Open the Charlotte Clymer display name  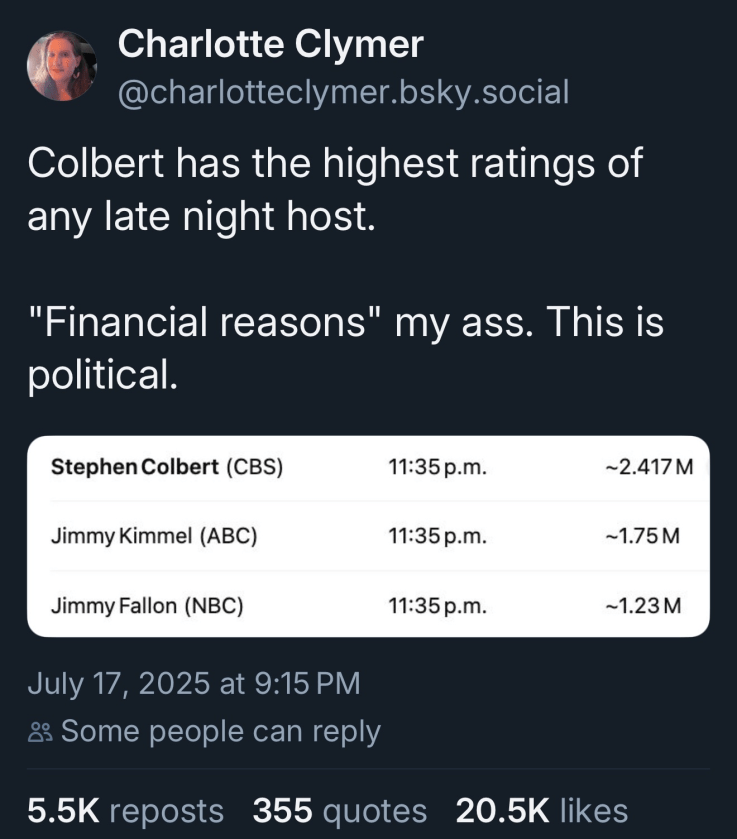pos(270,44)
